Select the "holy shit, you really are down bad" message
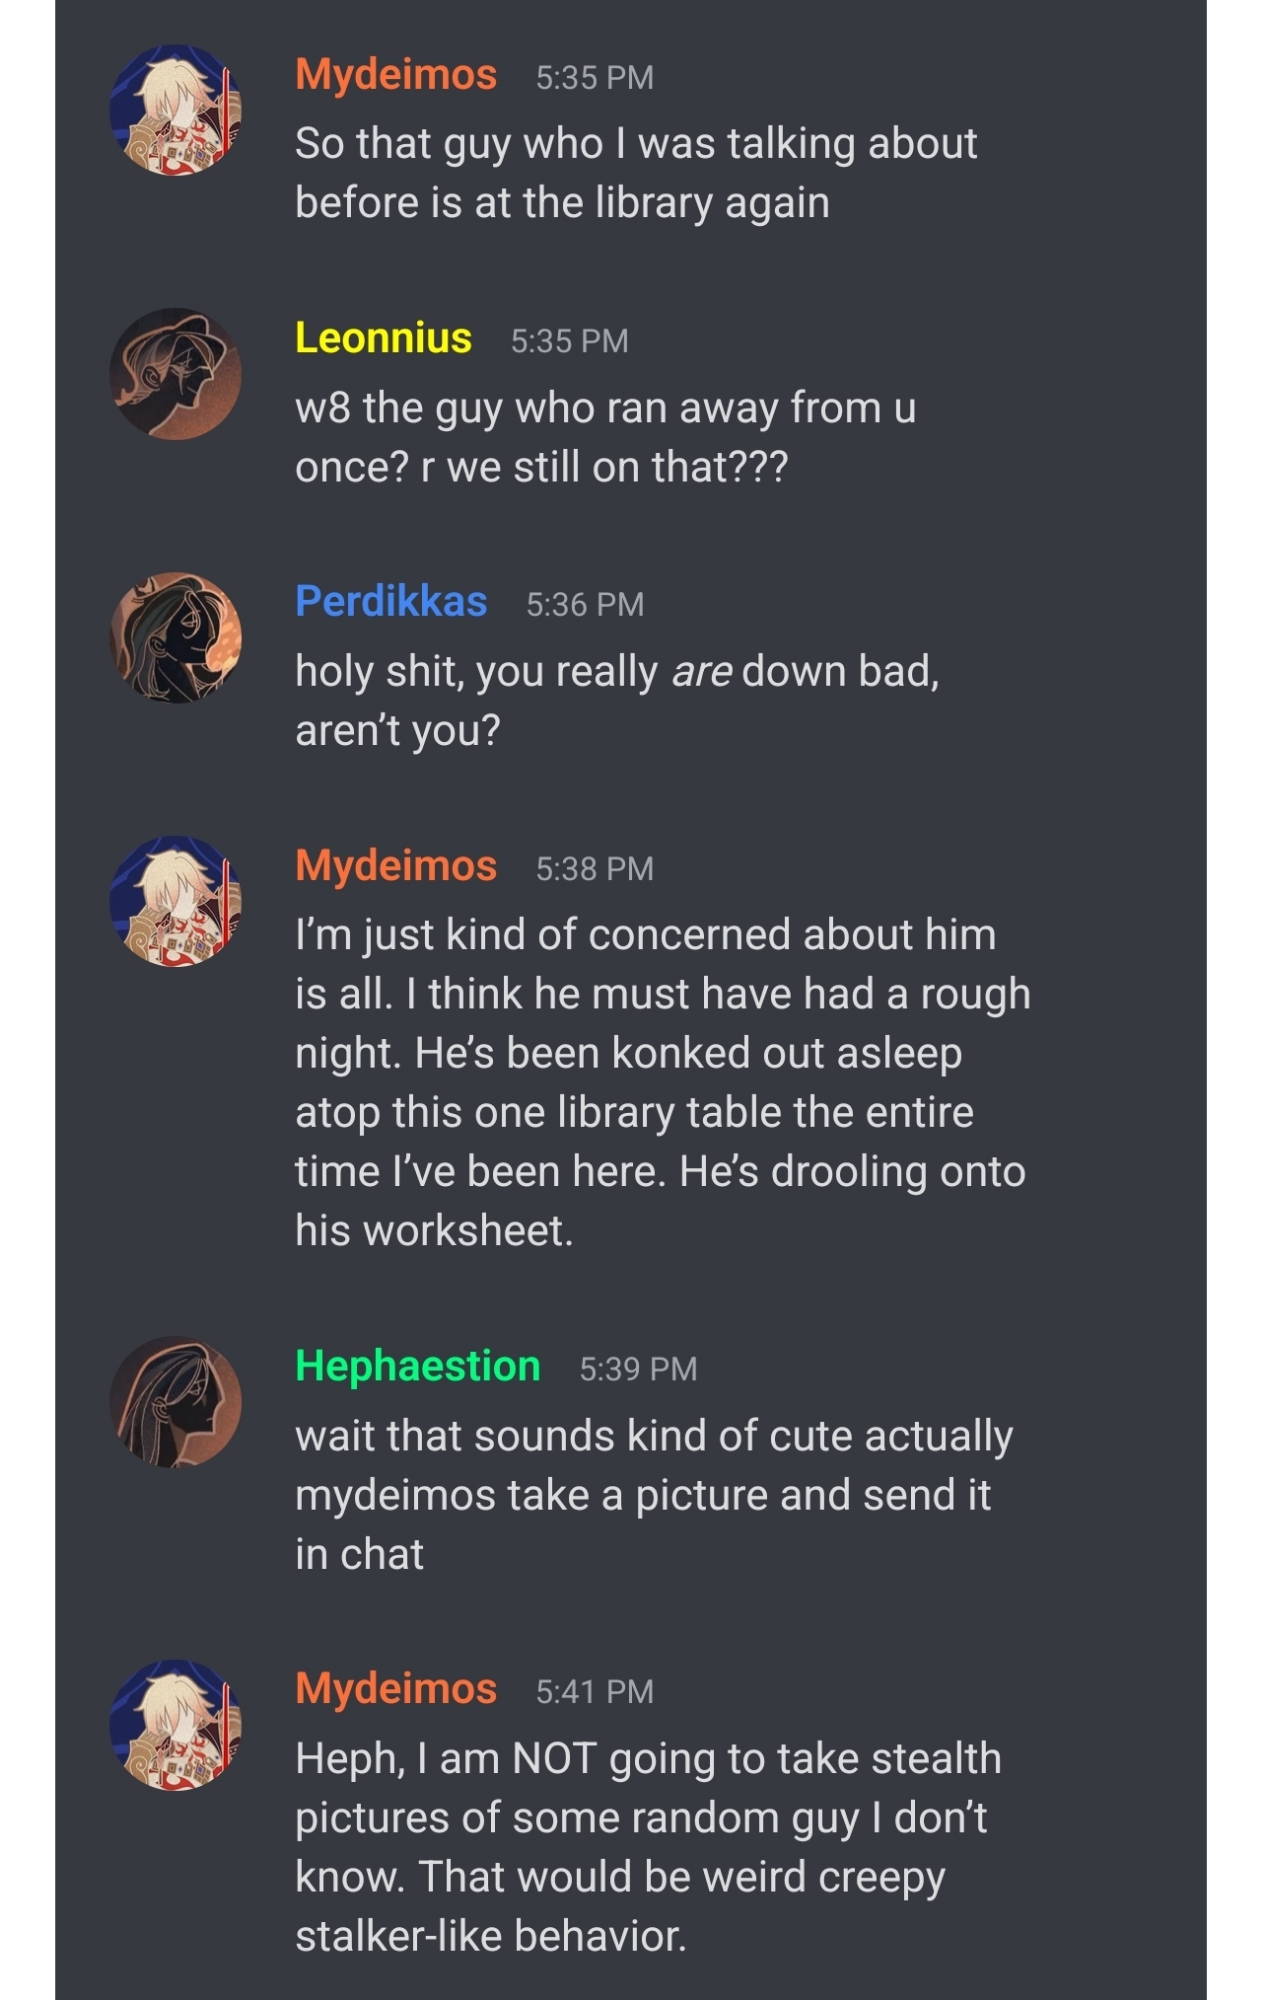The image size is (1262, 2000). pyautogui.click(x=616, y=700)
